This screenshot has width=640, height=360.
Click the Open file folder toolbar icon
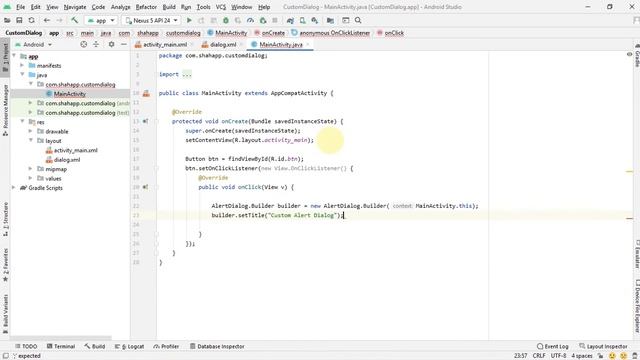[x=7, y=20]
